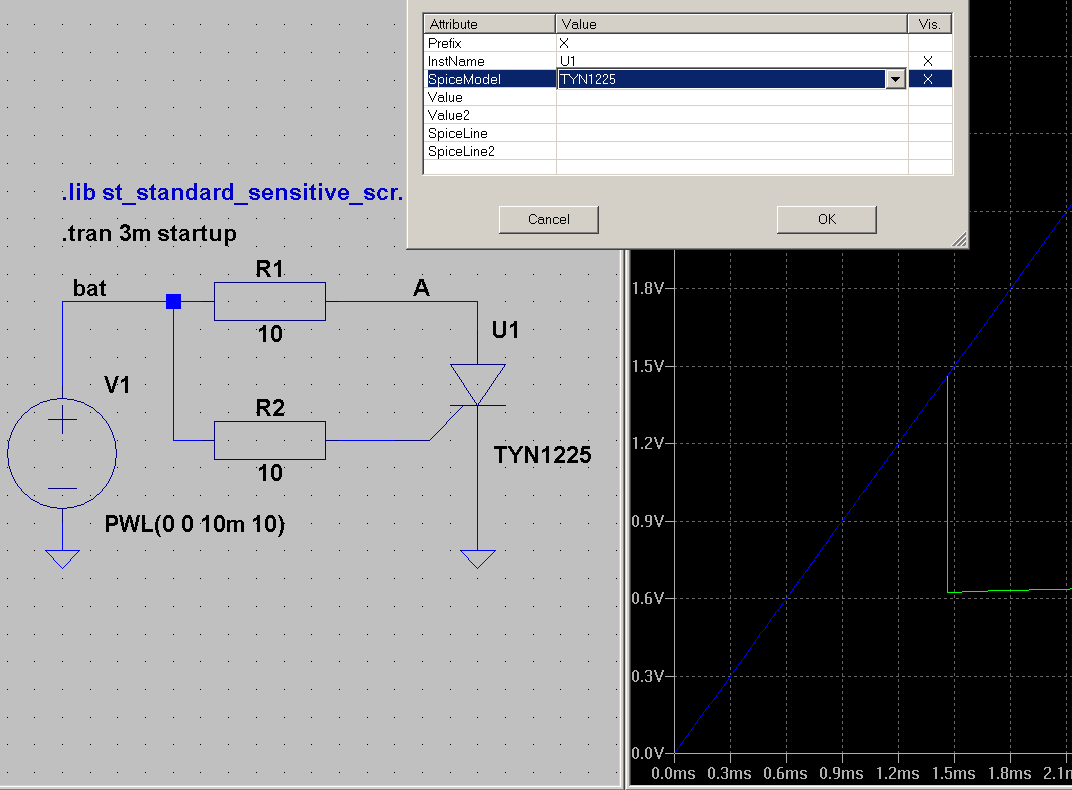
Task: Toggle visibility X for InstName row
Action: 928,61
